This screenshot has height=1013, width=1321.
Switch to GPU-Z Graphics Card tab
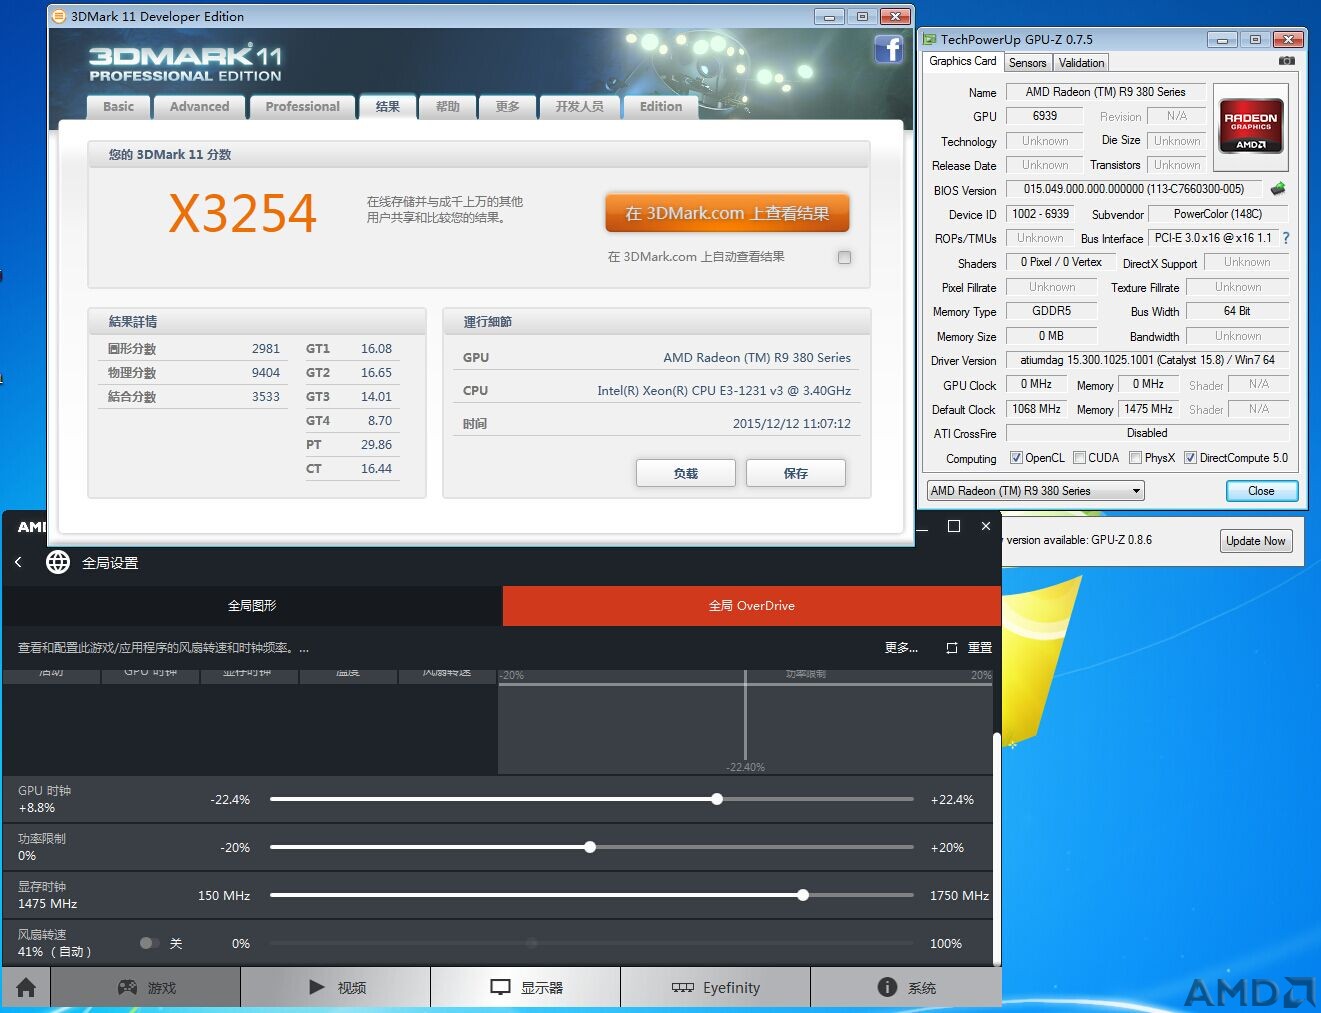click(962, 61)
